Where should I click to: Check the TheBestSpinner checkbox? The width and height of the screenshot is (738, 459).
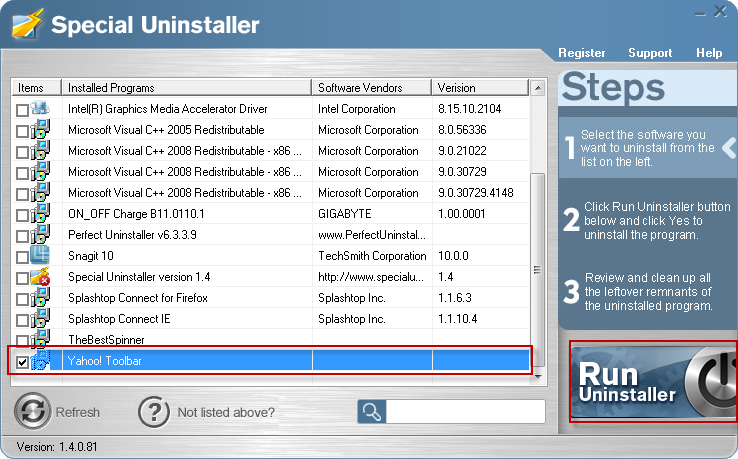click(22, 340)
